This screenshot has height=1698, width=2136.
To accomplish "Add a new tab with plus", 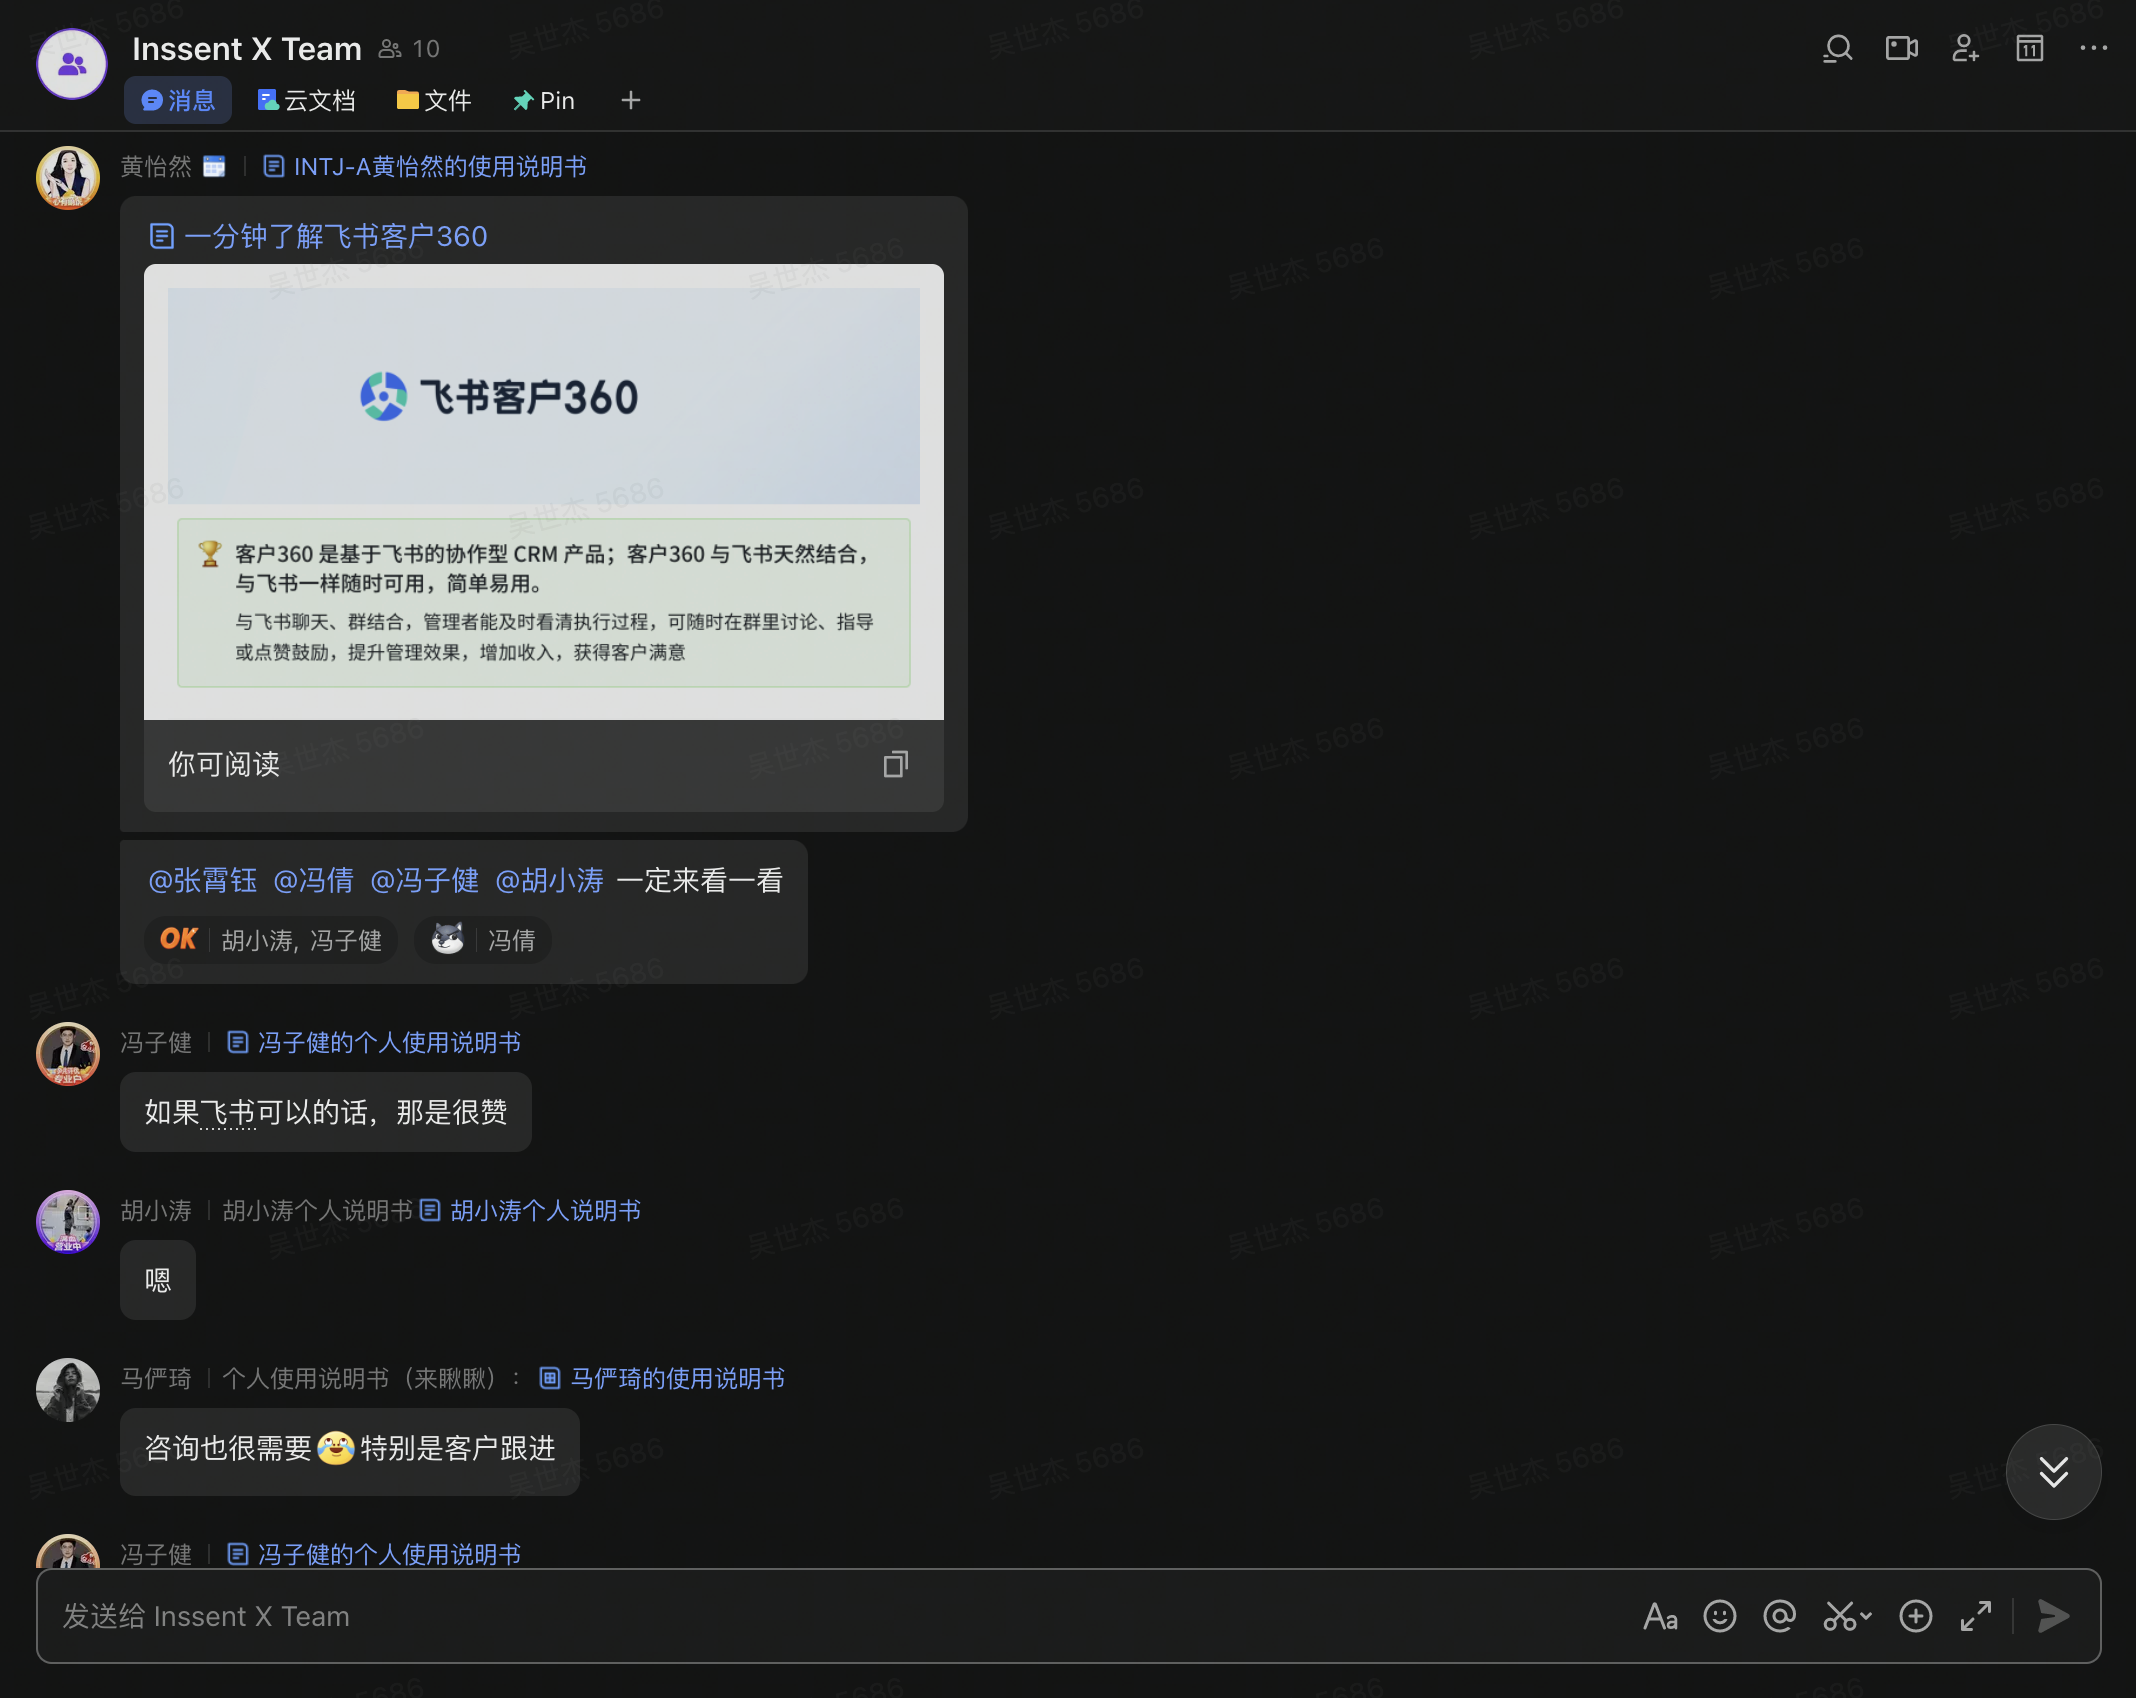I will [x=630, y=100].
